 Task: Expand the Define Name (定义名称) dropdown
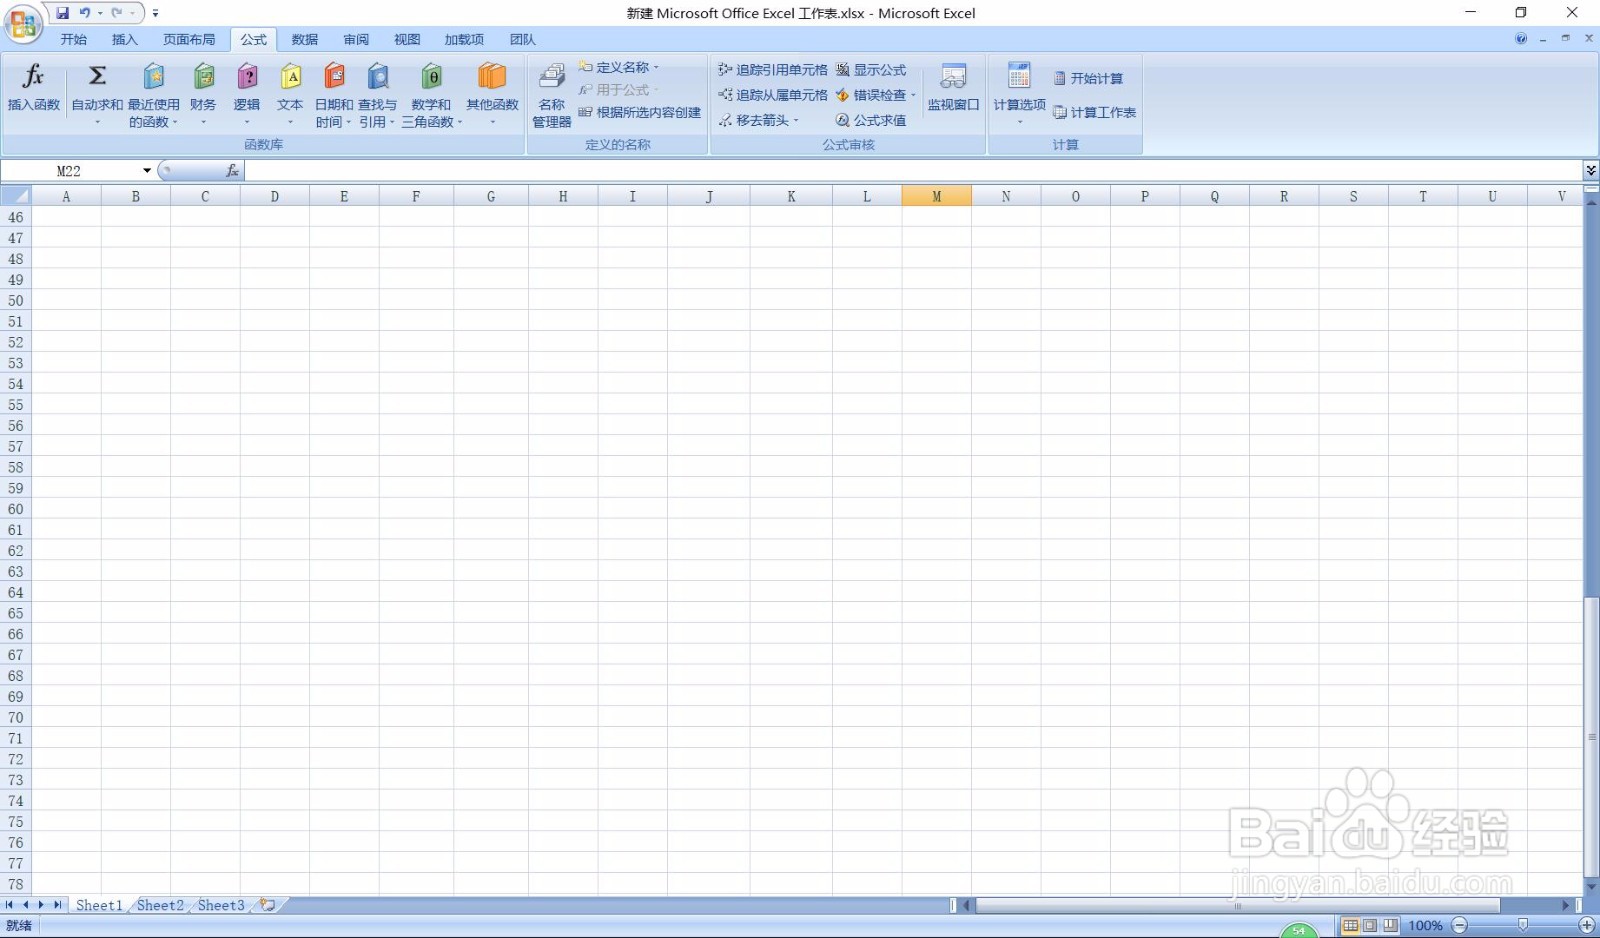click(656, 67)
